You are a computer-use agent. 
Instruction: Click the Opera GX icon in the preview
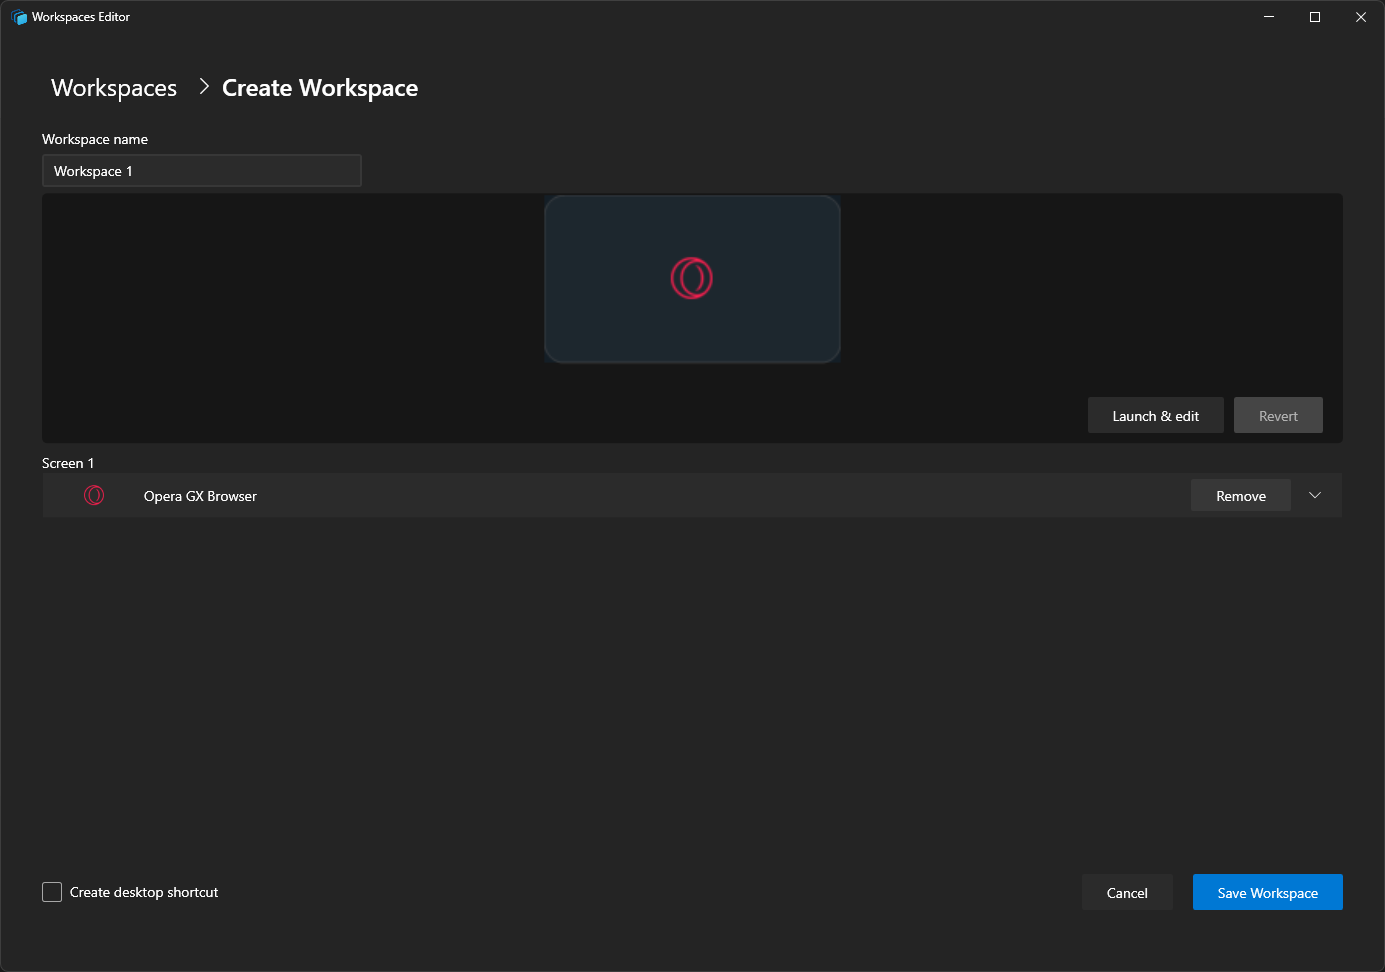[x=691, y=278]
